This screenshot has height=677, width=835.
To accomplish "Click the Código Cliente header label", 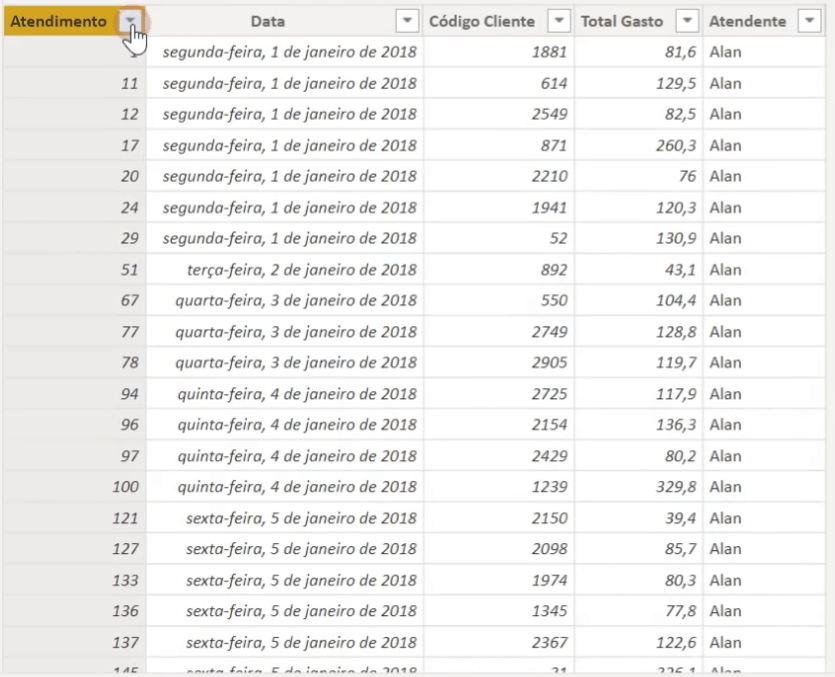I will point(482,21).
